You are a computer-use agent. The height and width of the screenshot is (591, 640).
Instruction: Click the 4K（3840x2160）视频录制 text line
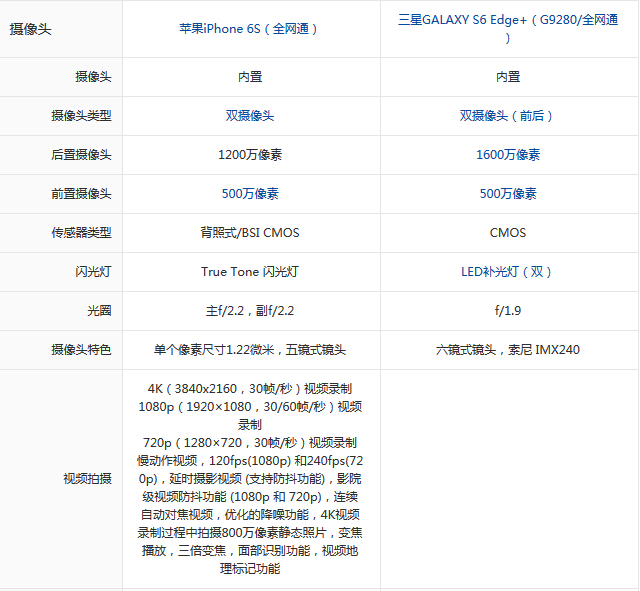tap(250, 389)
